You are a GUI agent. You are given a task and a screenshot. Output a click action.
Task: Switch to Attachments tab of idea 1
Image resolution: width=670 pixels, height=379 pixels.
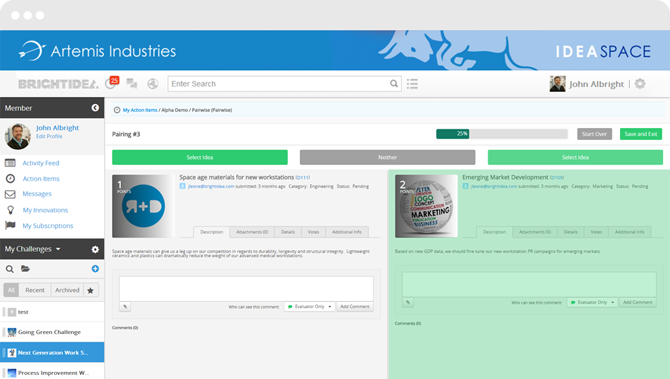pos(252,232)
